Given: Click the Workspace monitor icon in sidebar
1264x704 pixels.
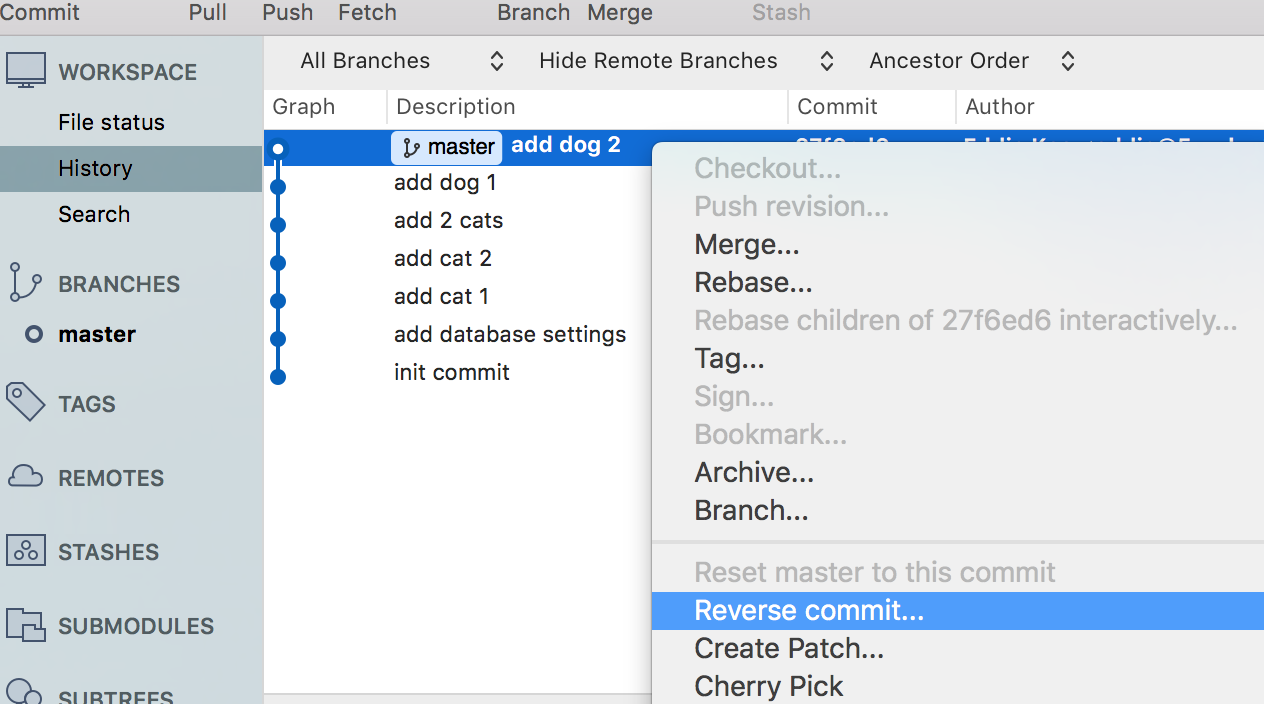Looking at the screenshot, I should pyautogui.click(x=26, y=71).
